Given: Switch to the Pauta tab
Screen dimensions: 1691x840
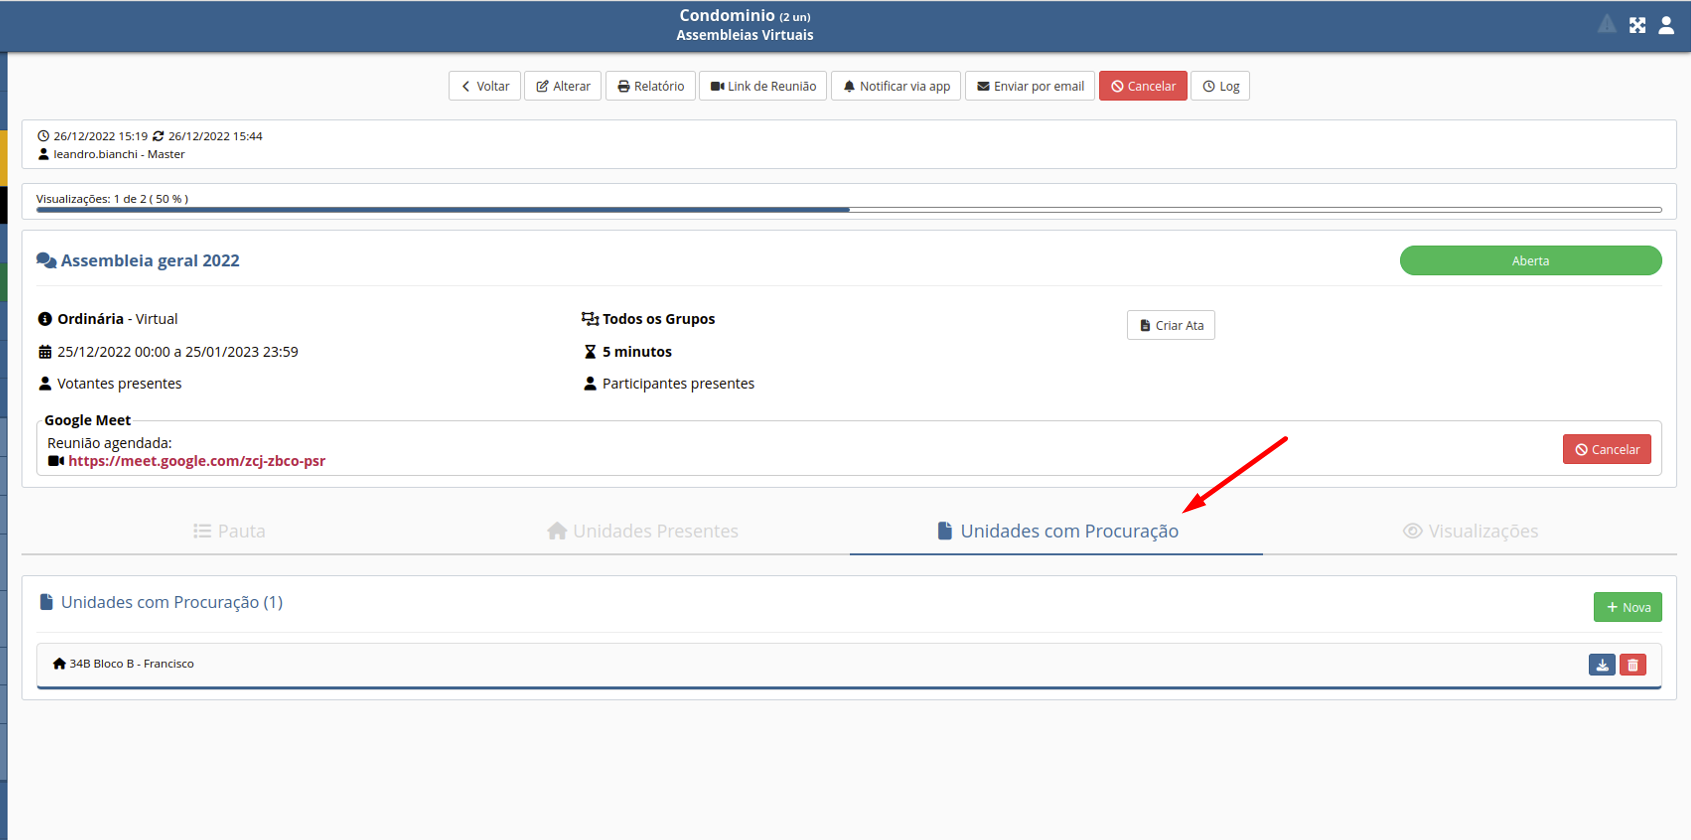Looking at the screenshot, I should tap(229, 531).
